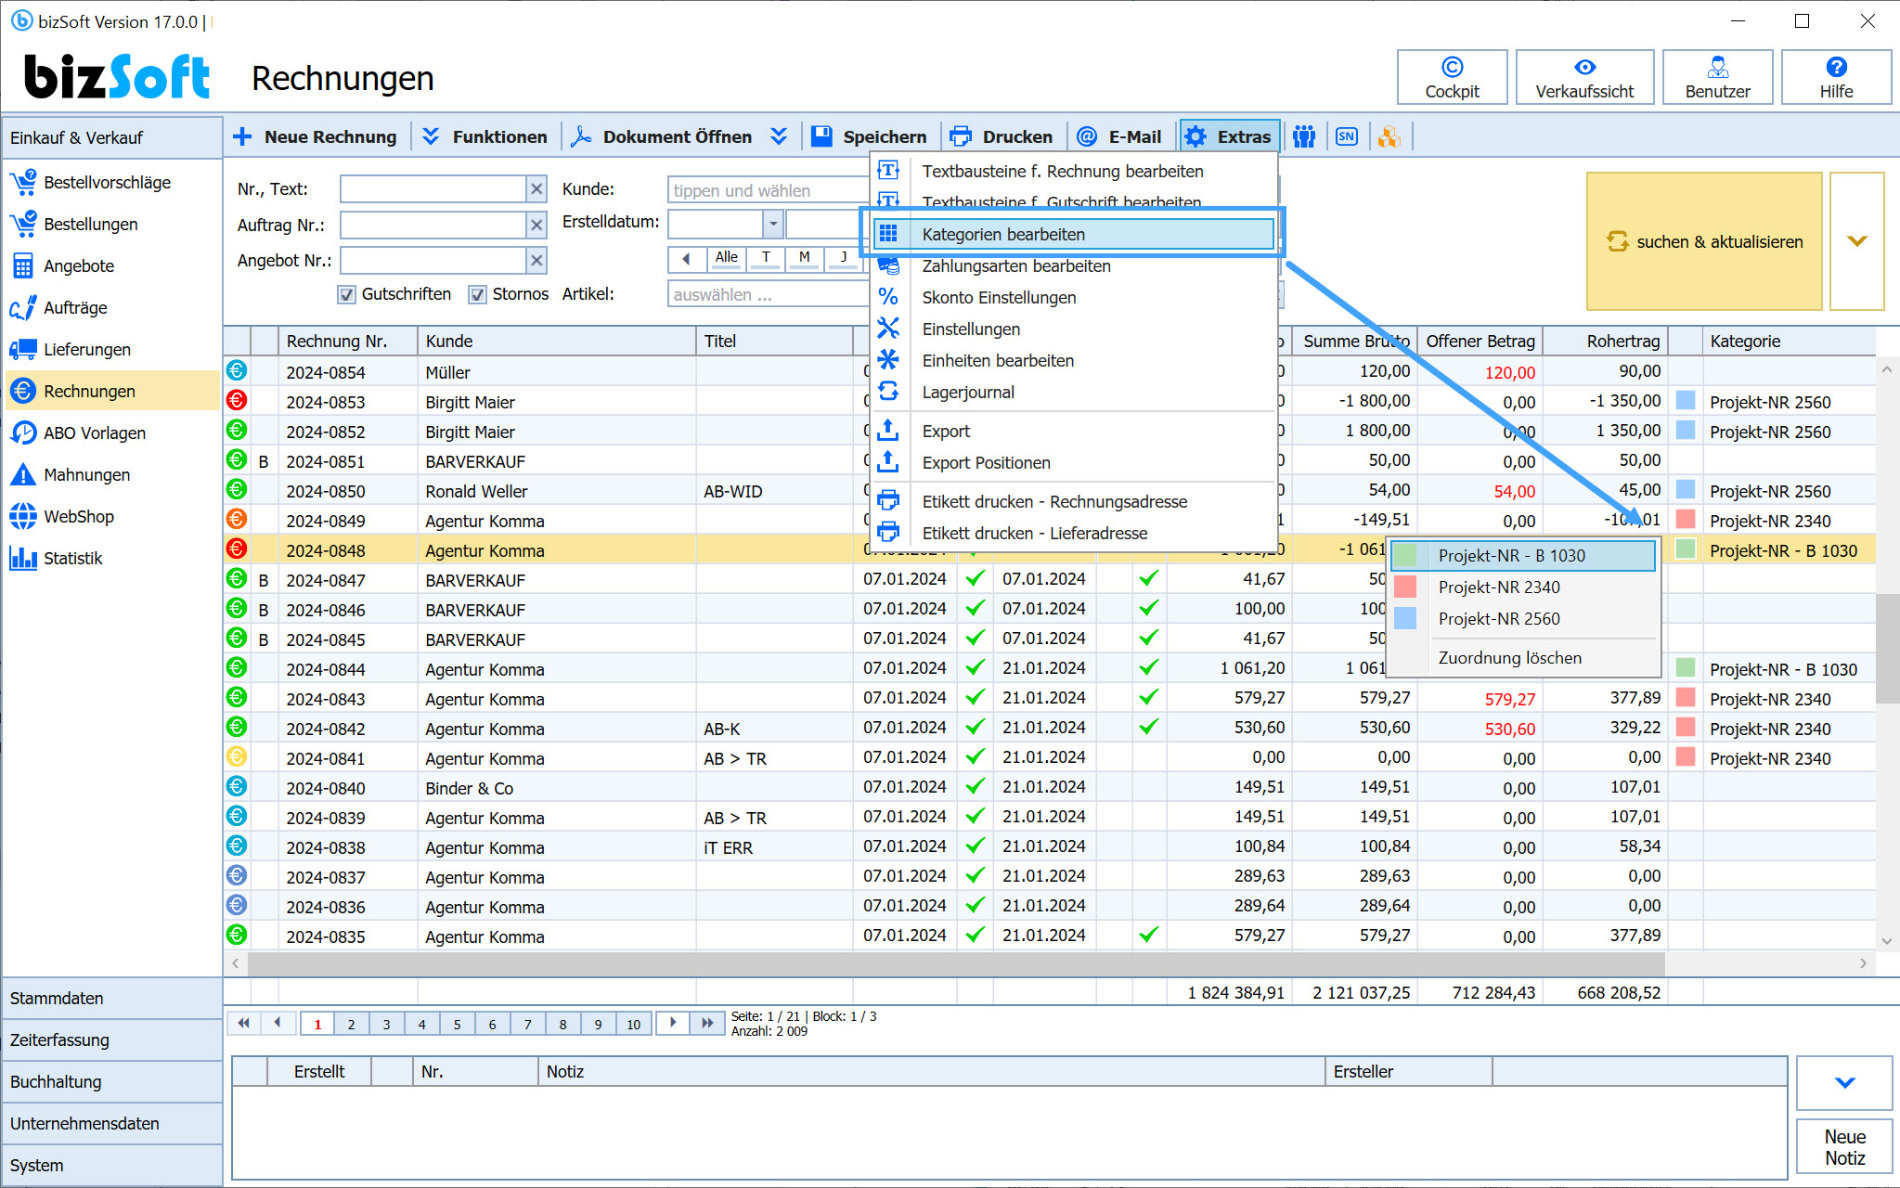
Task: Expand Unternehmensdaten section
Action: point(112,1124)
